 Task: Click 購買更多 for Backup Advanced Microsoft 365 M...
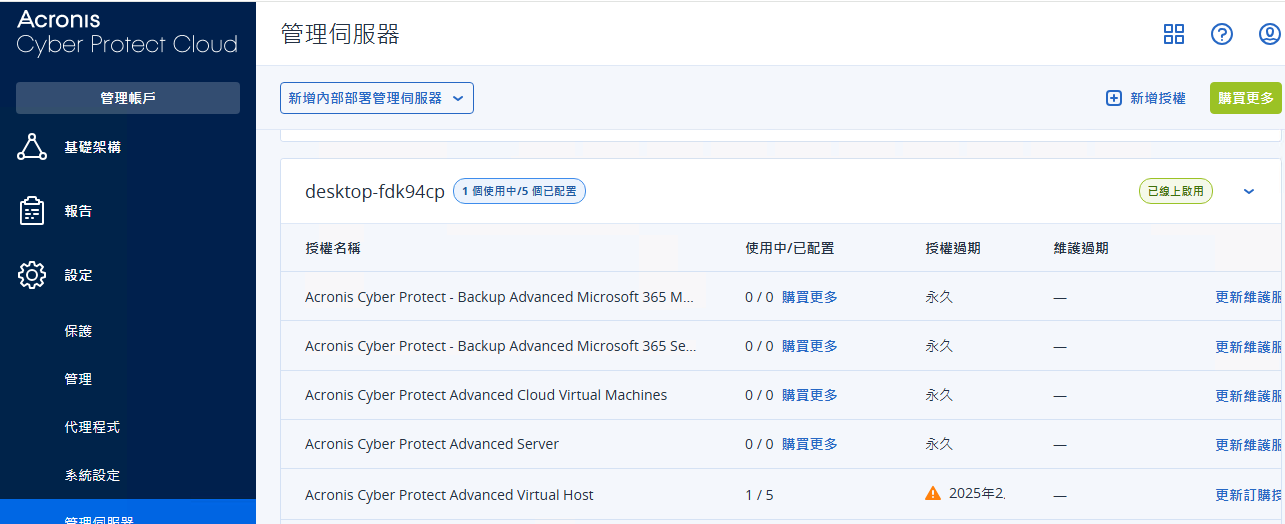click(x=810, y=297)
